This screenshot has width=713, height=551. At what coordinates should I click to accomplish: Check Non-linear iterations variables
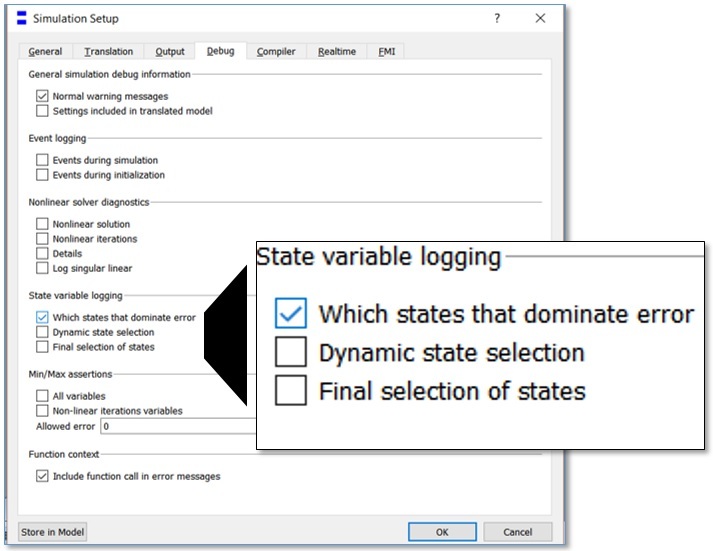click(x=42, y=411)
